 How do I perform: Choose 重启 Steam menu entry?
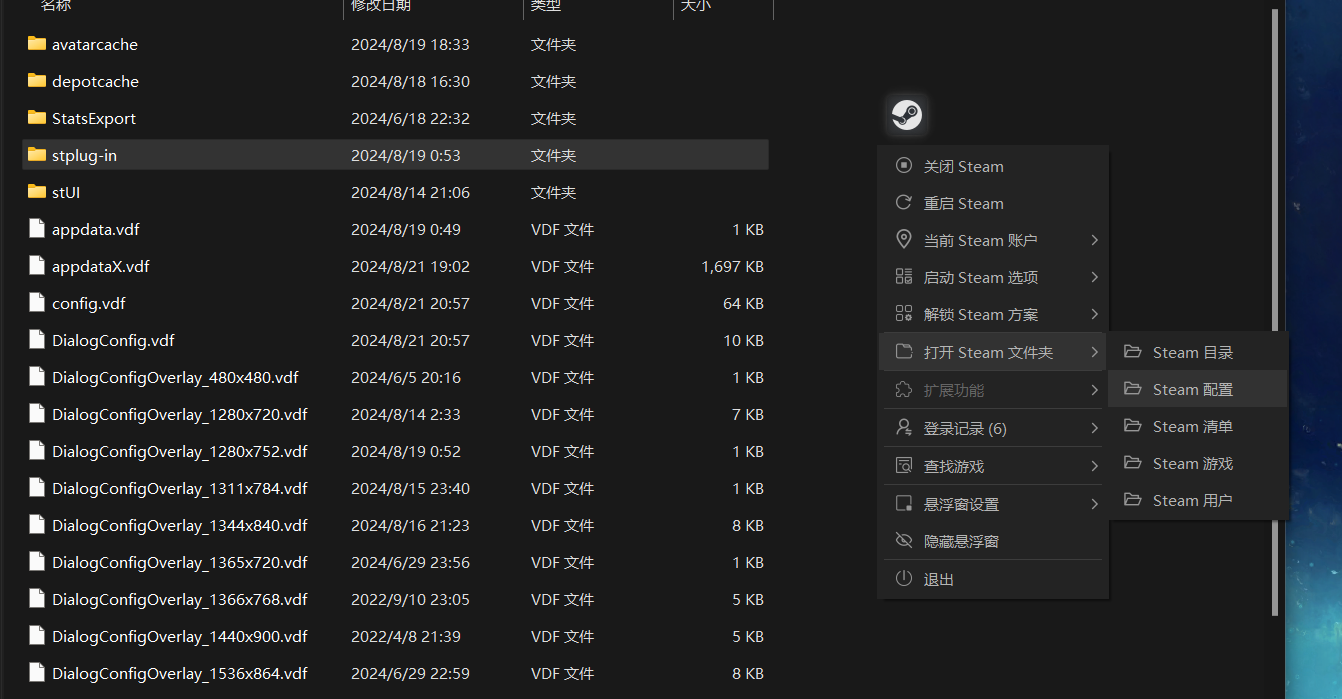coord(992,203)
